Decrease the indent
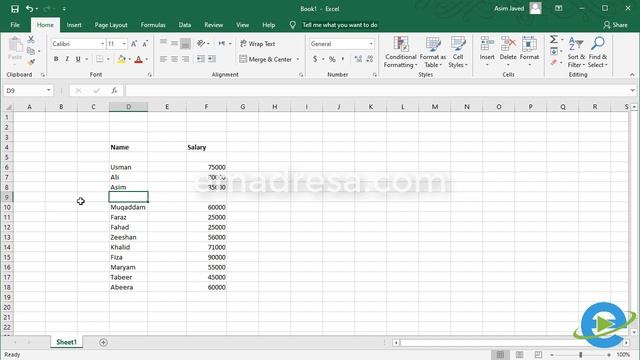Screen dimensions: 640x360 tap(200, 59)
